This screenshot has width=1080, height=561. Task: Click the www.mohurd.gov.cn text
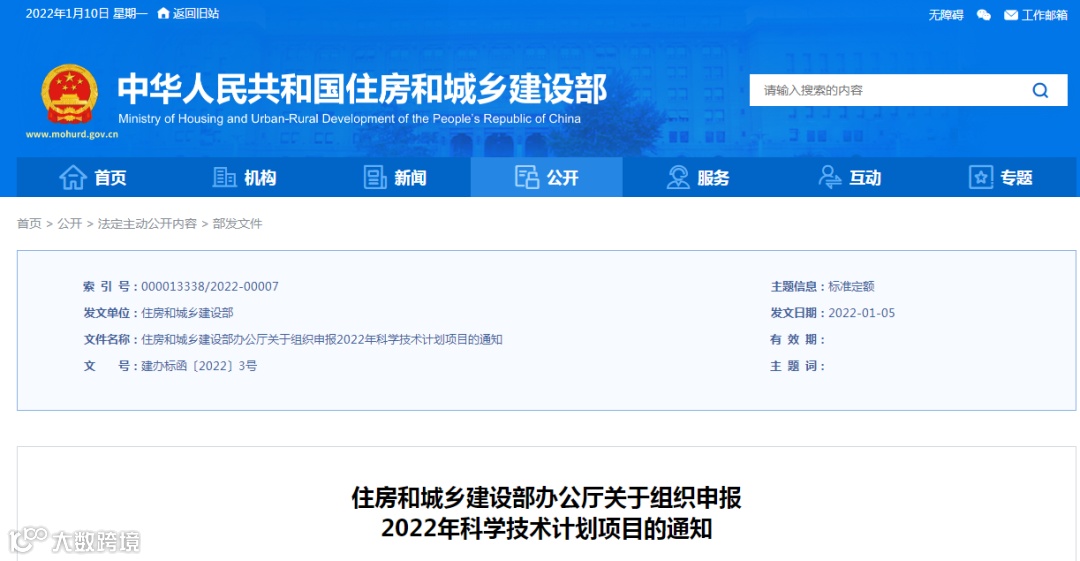[x=72, y=134]
